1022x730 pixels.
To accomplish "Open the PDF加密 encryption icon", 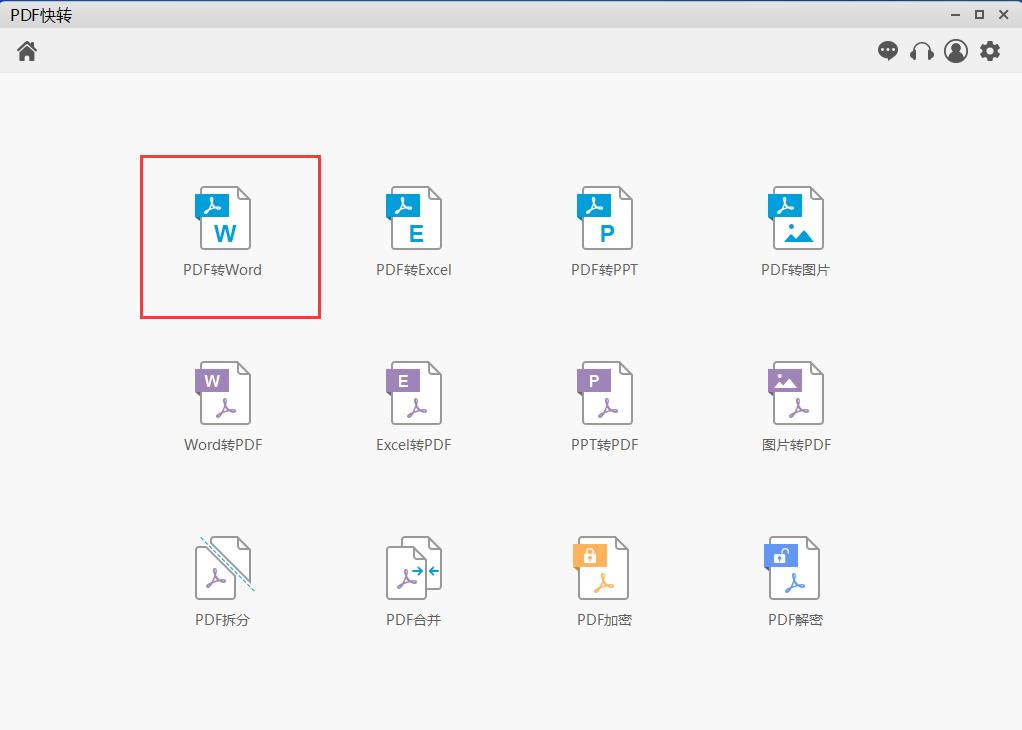I will point(601,568).
